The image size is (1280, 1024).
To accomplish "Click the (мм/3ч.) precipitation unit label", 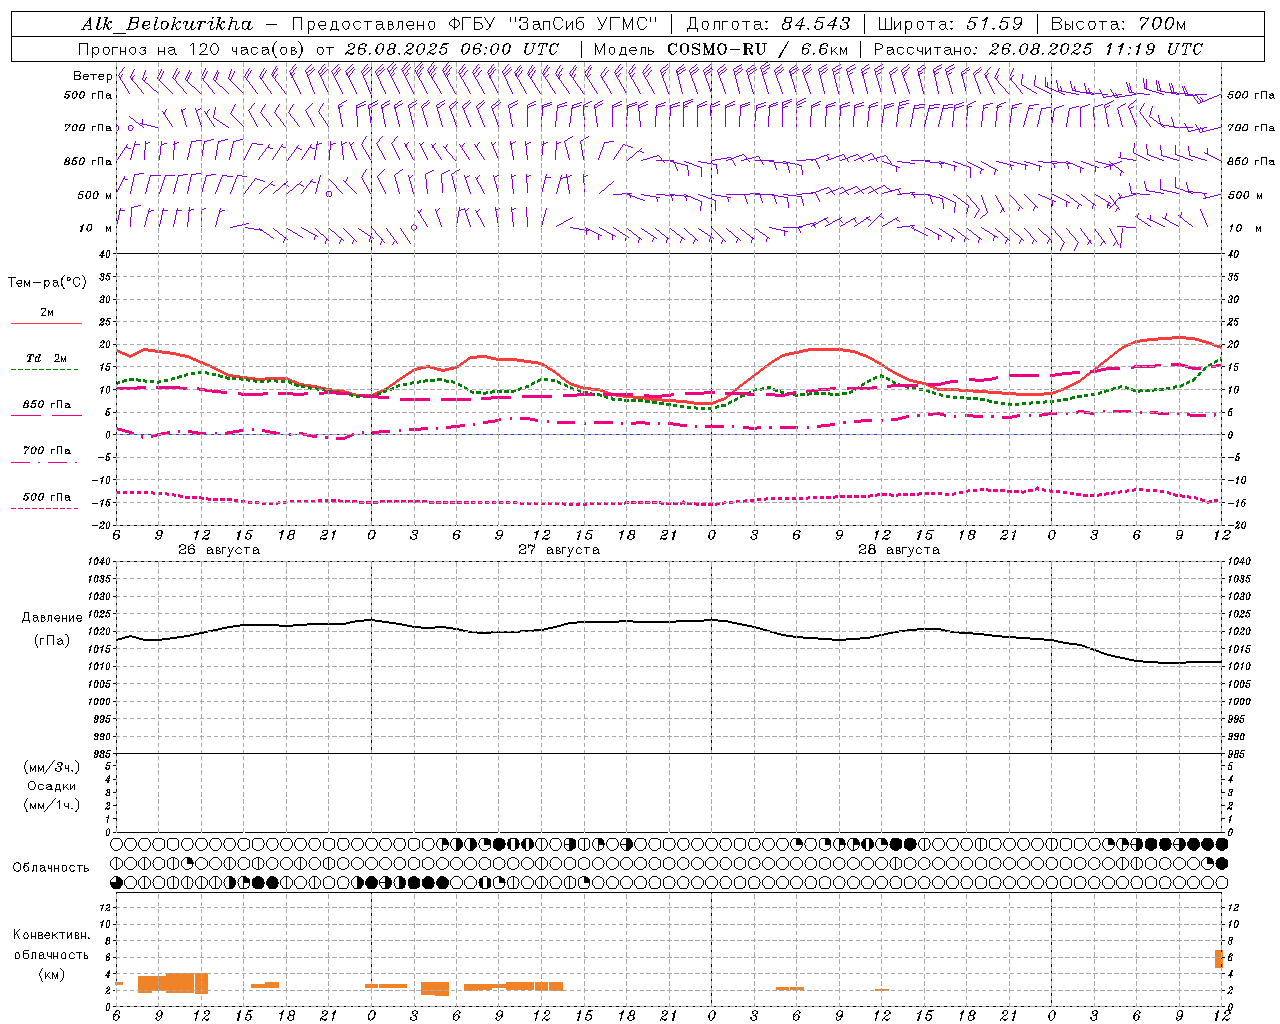I will coord(52,767).
